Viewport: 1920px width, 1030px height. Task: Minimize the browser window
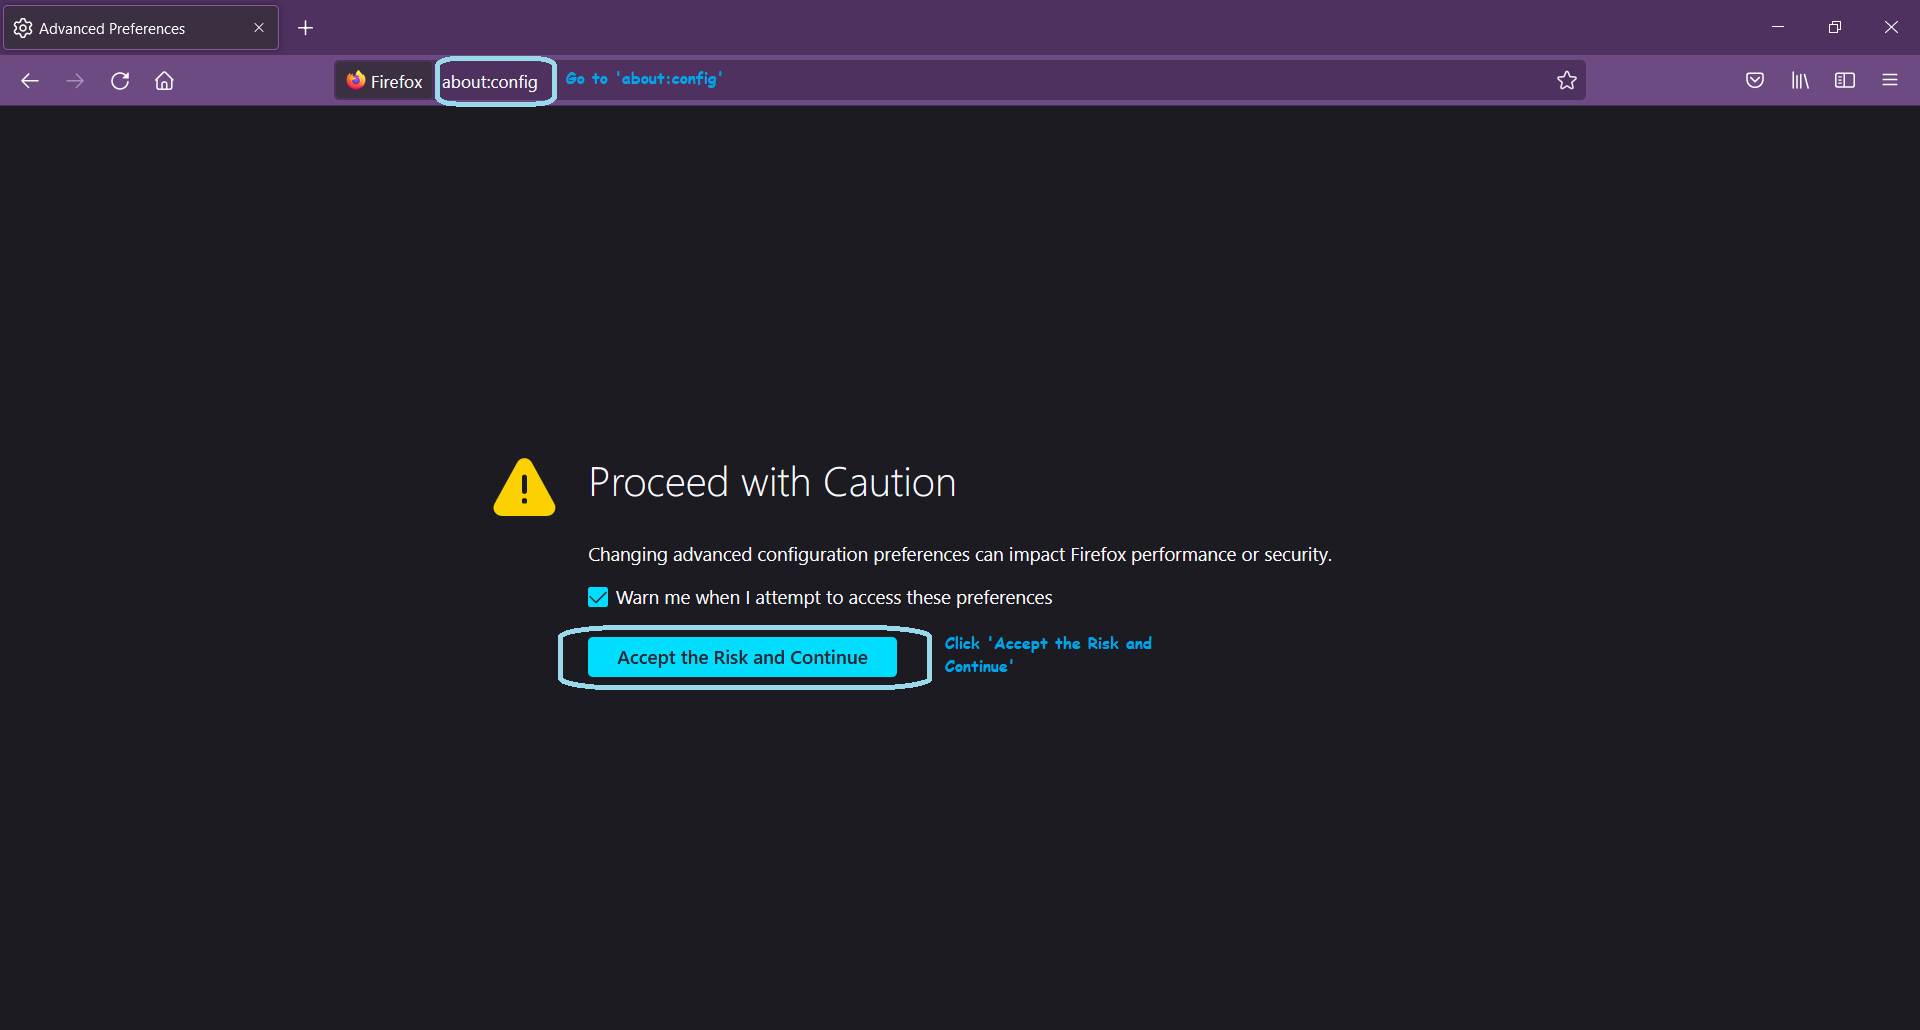pos(1778,26)
